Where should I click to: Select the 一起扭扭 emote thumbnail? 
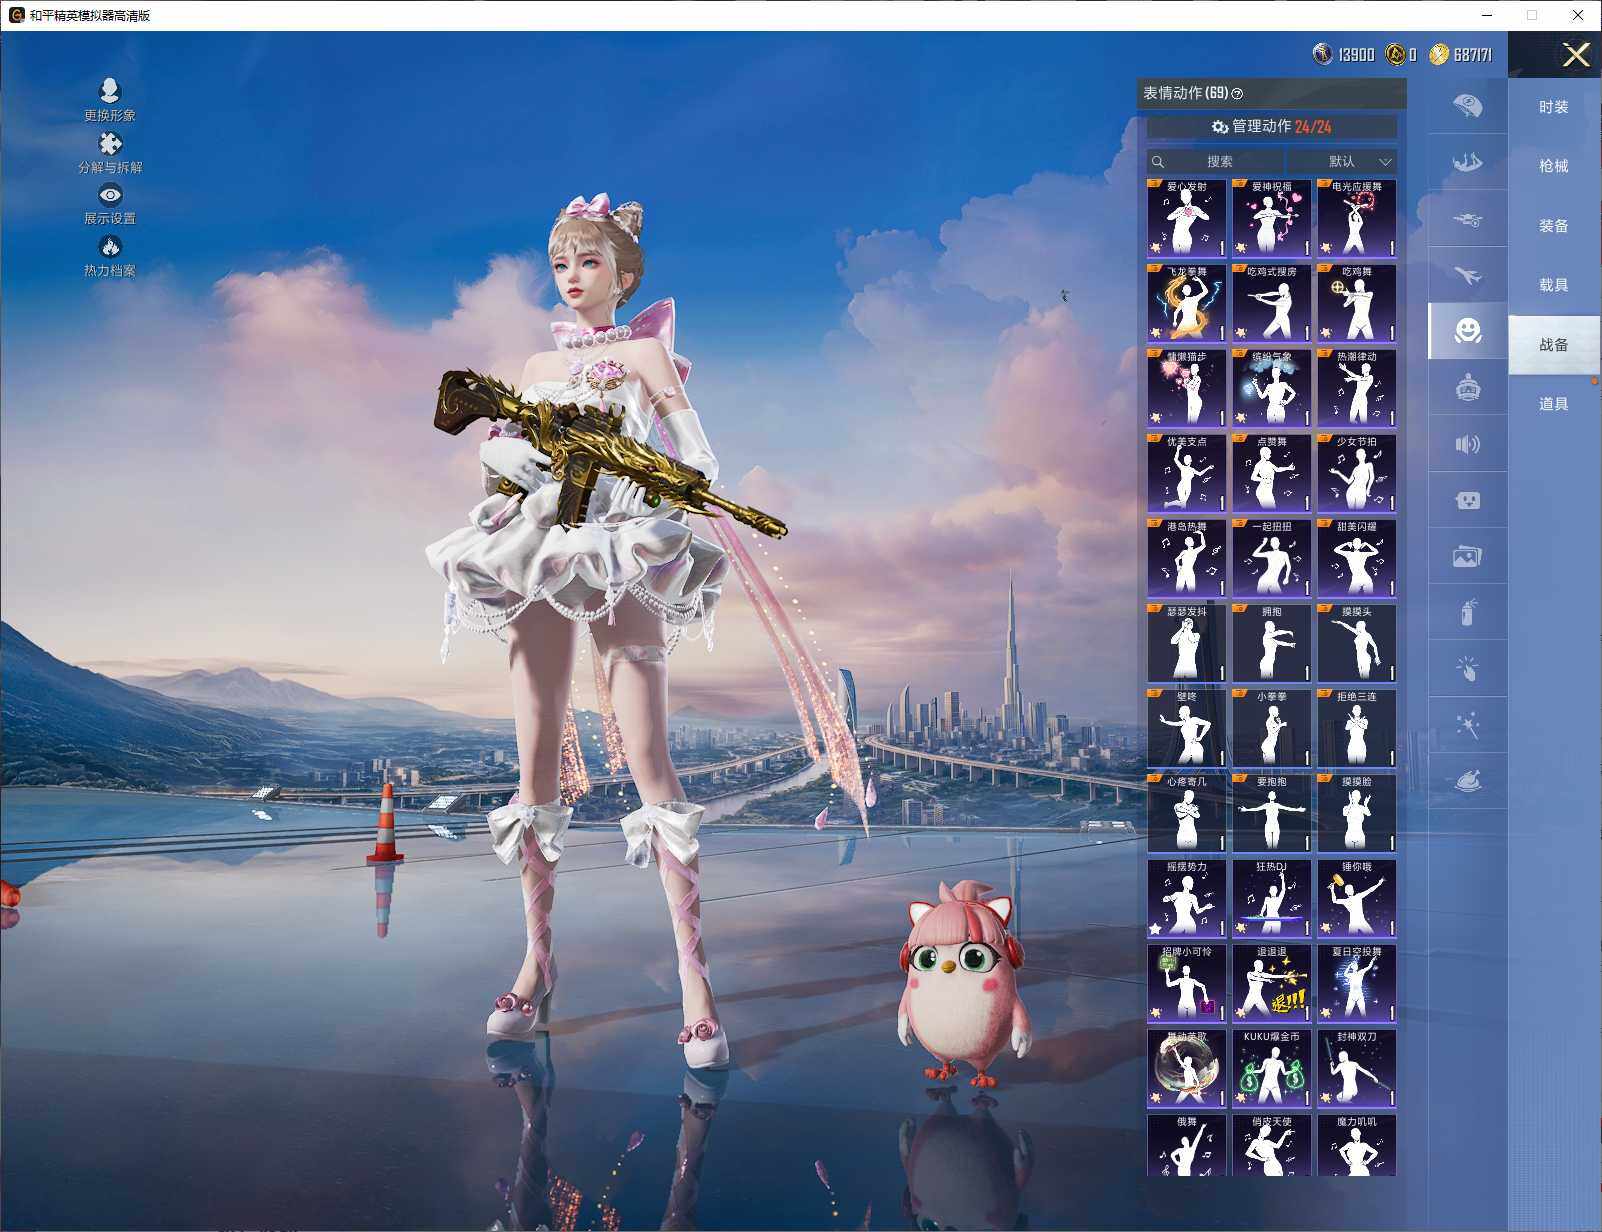coord(1272,559)
